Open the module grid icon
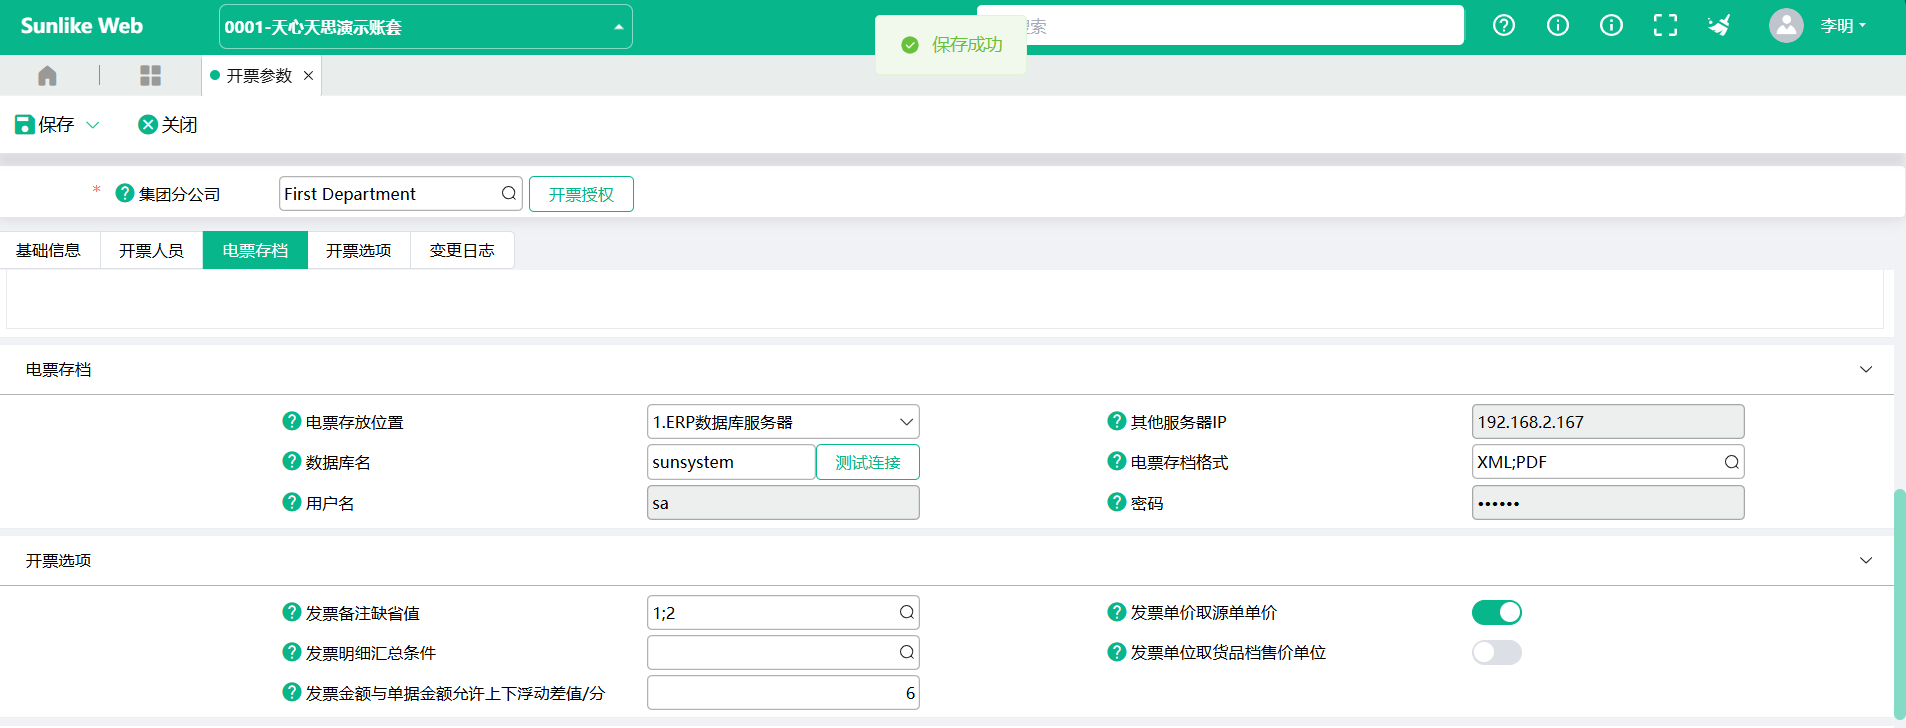Image resolution: width=1906 pixels, height=728 pixels. tap(150, 76)
